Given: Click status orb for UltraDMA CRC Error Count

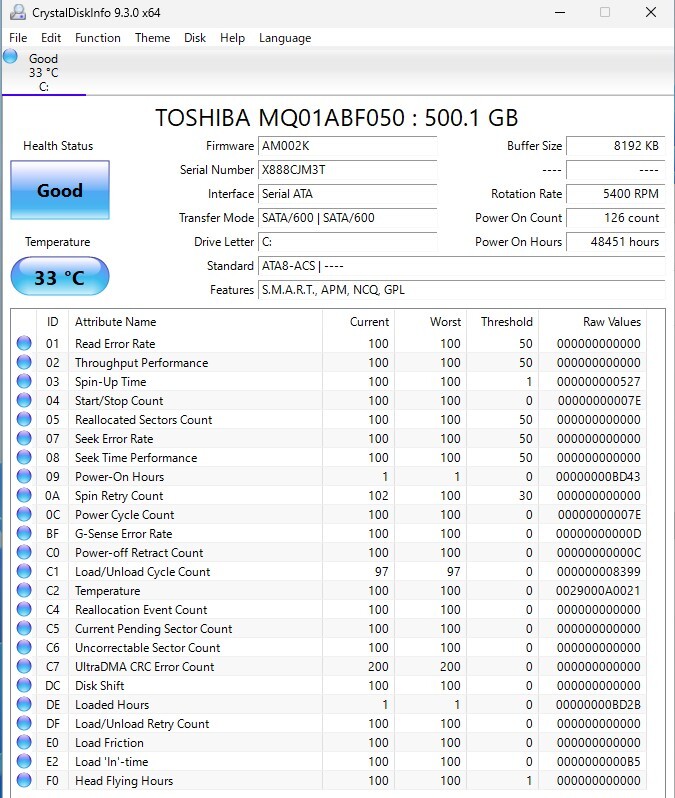Looking at the screenshot, I should (24, 666).
